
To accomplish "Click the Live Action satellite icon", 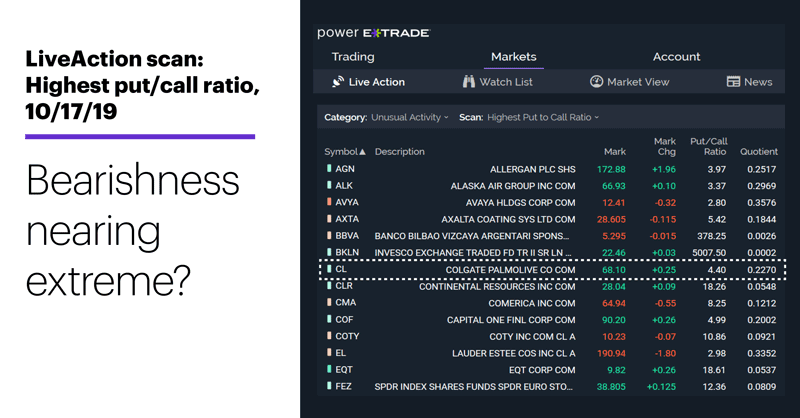I will click(338, 82).
